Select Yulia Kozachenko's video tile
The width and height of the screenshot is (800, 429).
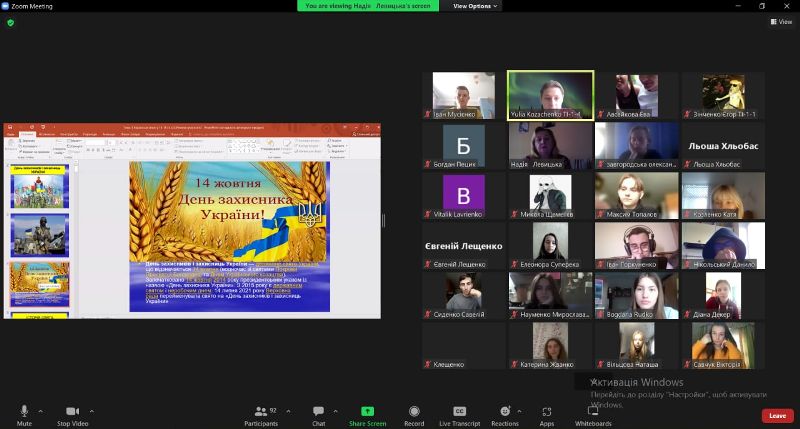pos(550,95)
